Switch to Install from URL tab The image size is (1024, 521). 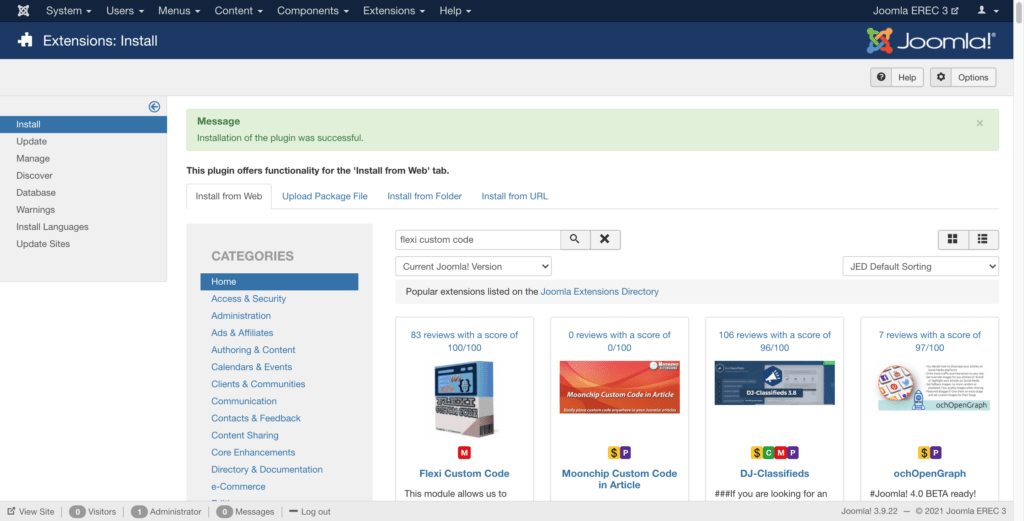tap(514, 196)
